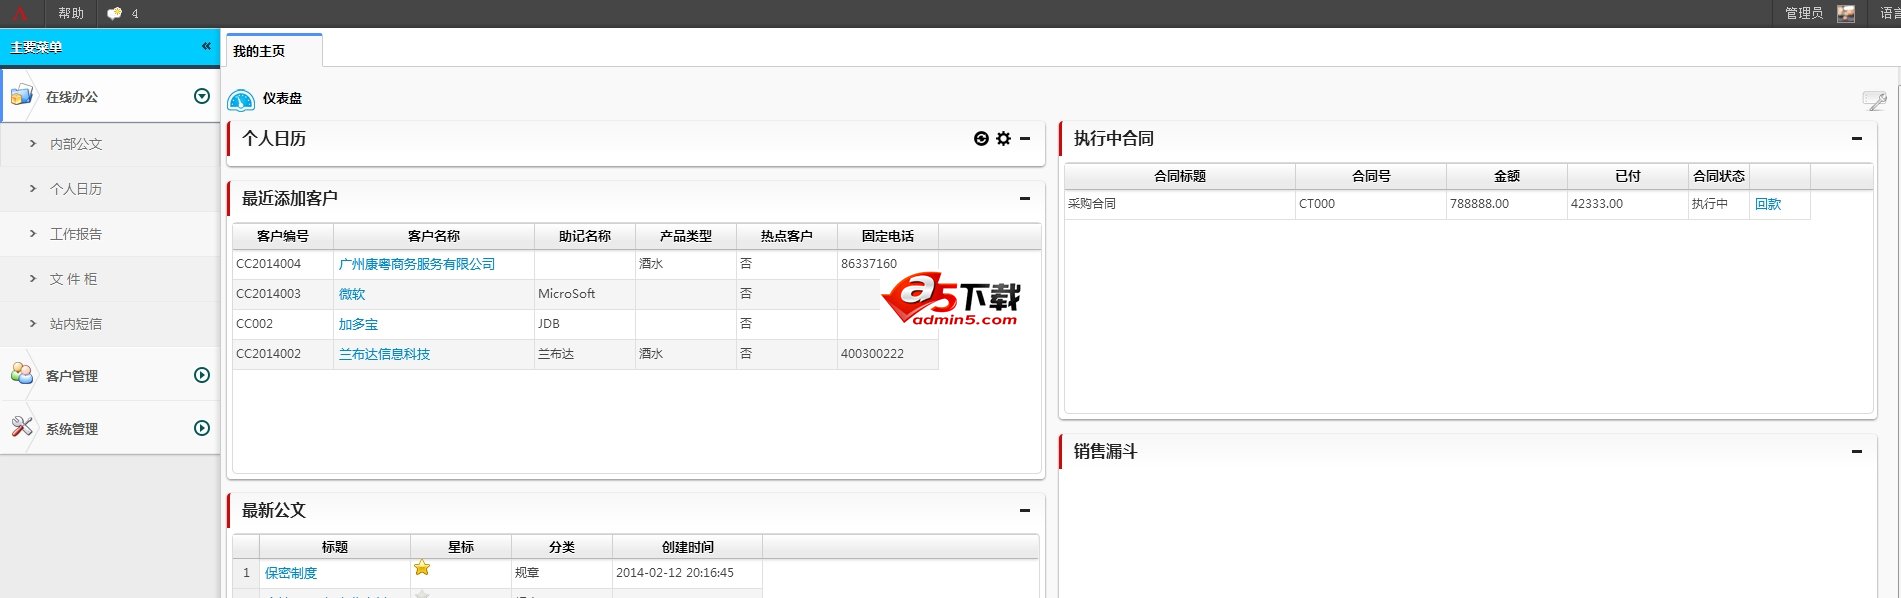Sort by 客户编号 column header
The width and height of the screenshot is (1901, 598).
[x=283, y=236]
